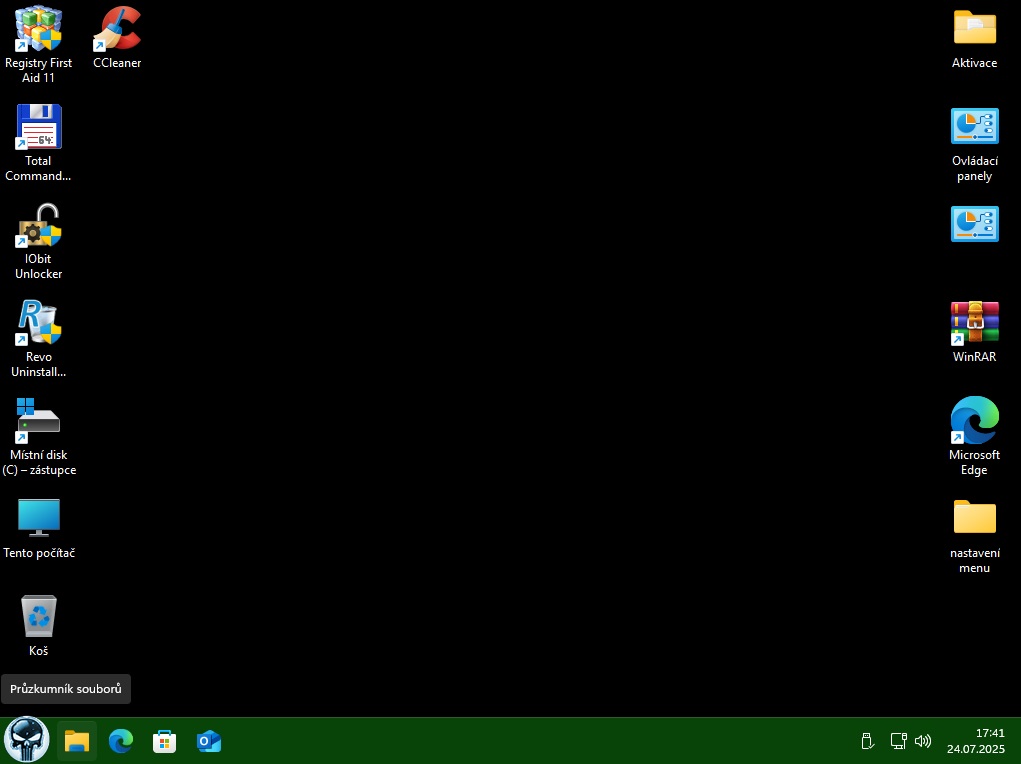This screenshot has width=1021, height=764.
Task: Click the WinRAR desktop shortcut
Action: (x=974, y=324)
